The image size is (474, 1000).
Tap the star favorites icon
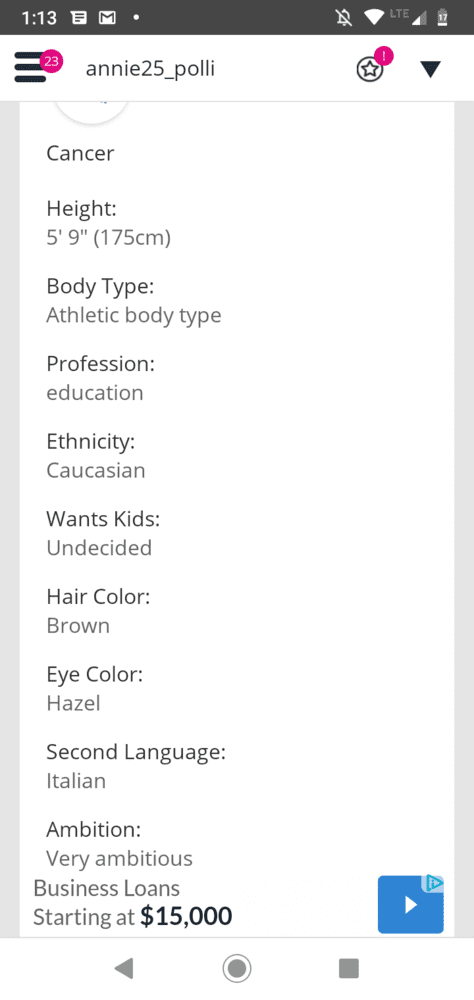[x=370, y=69]
